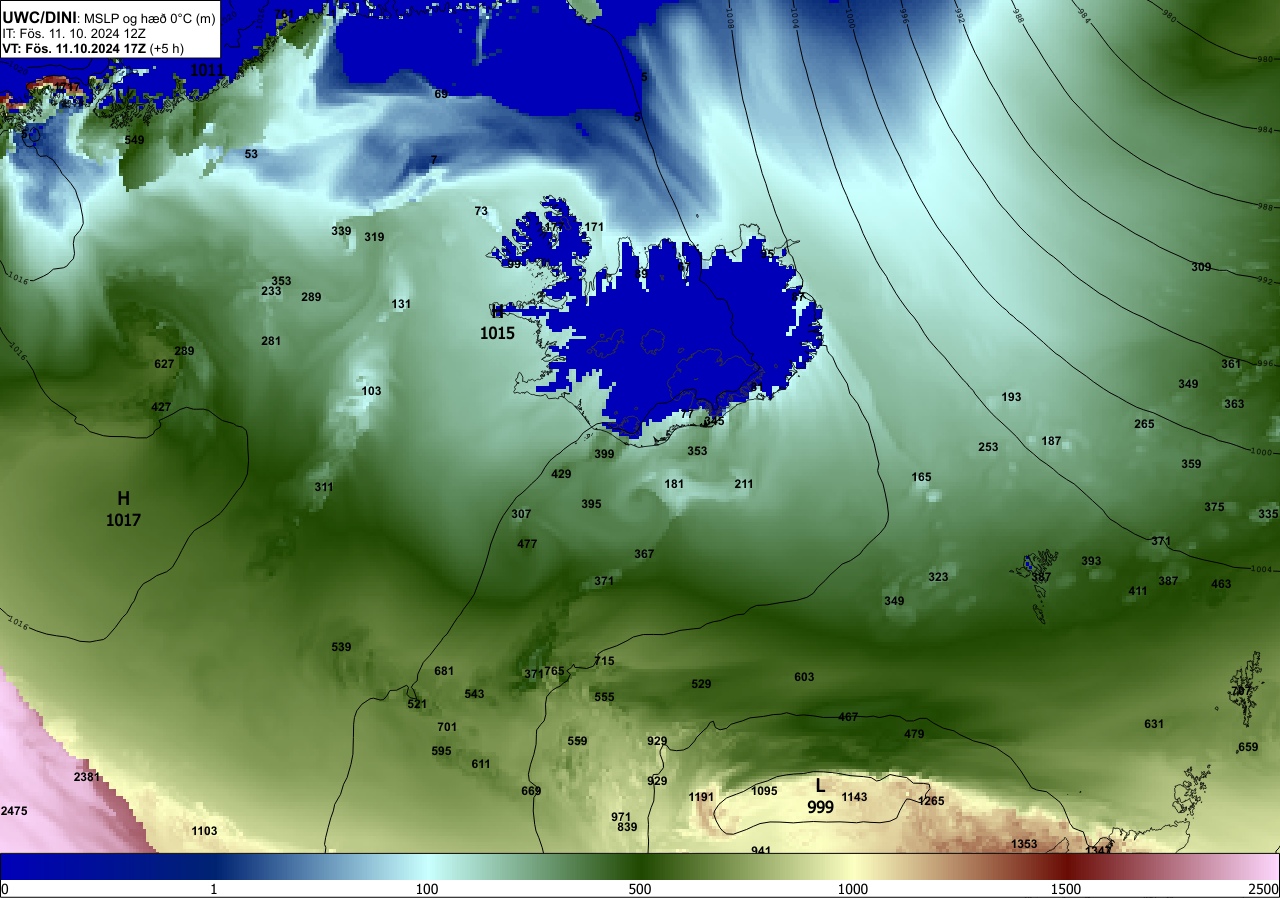Image resolution: width=1280 pixels, height=898 pixels.
Task: Select the 627 value
Action: click(164, 364)
